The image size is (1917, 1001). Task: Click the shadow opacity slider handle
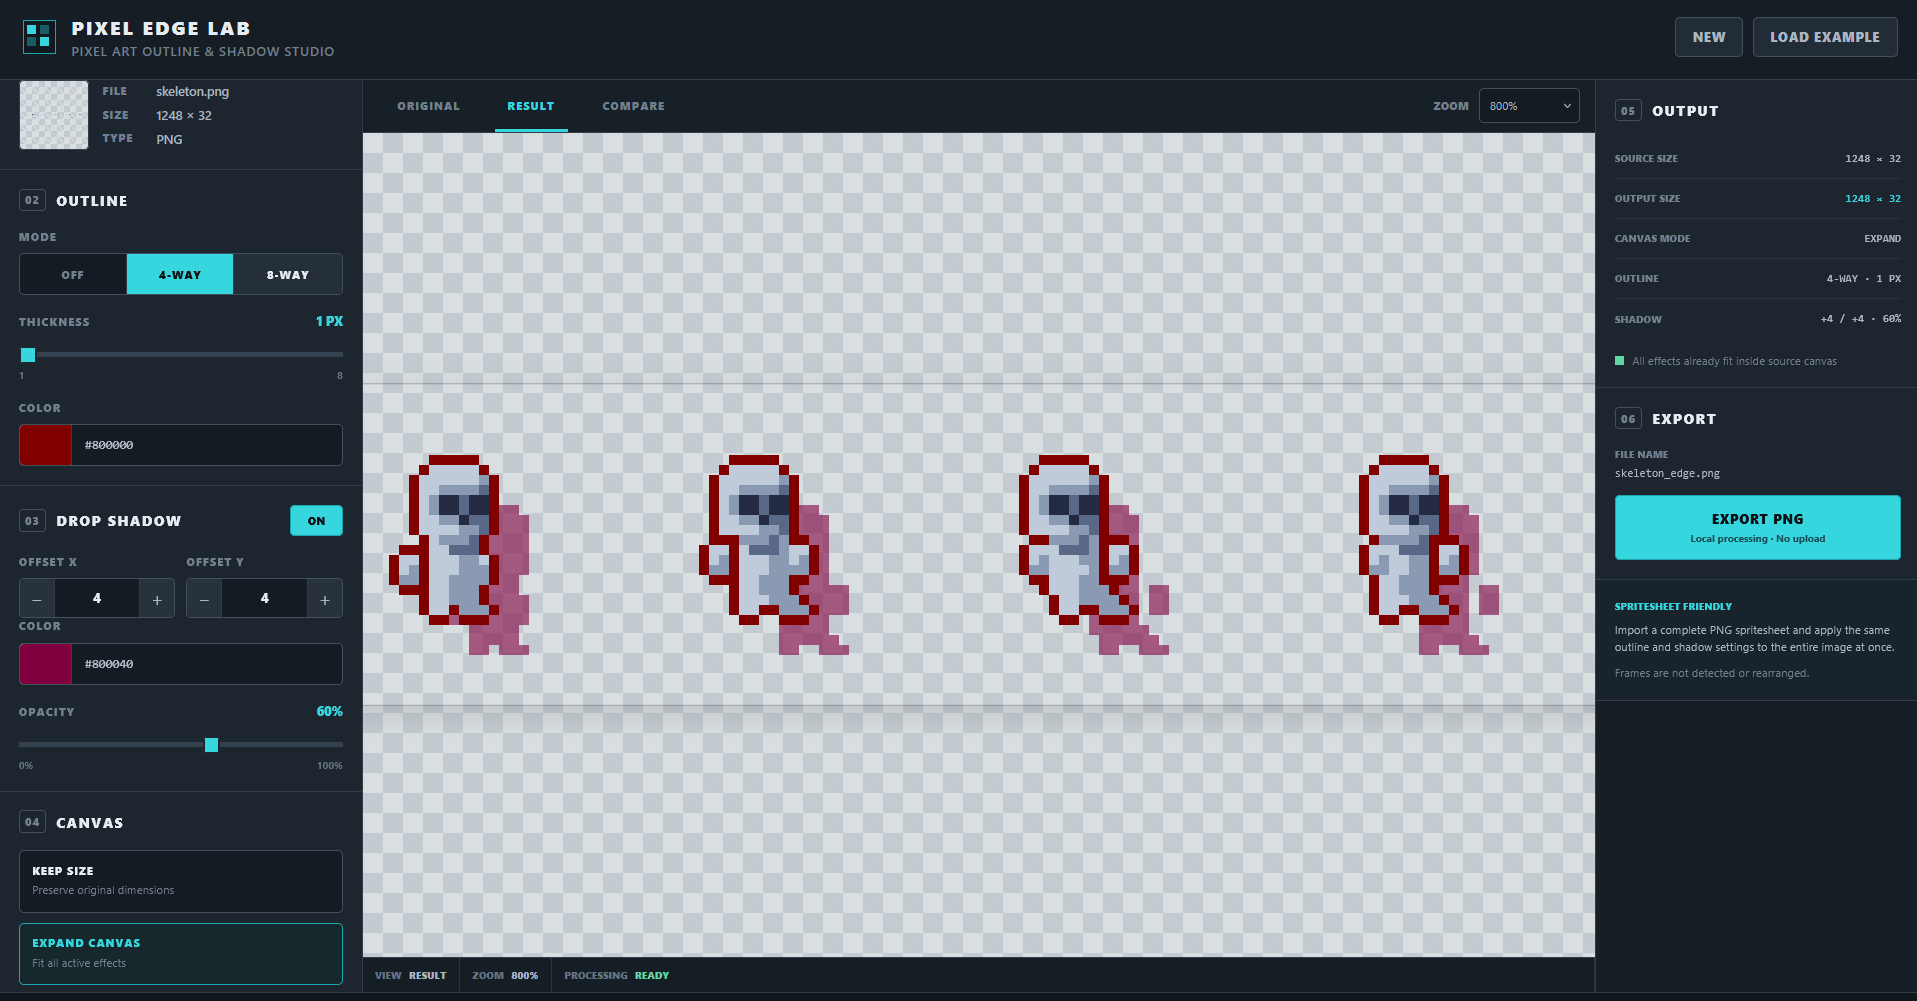pos(211,745)
